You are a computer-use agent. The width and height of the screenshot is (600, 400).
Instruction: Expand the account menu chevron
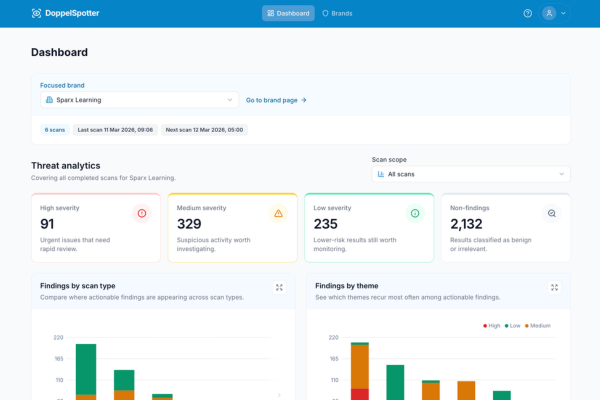tap(563, 13)
